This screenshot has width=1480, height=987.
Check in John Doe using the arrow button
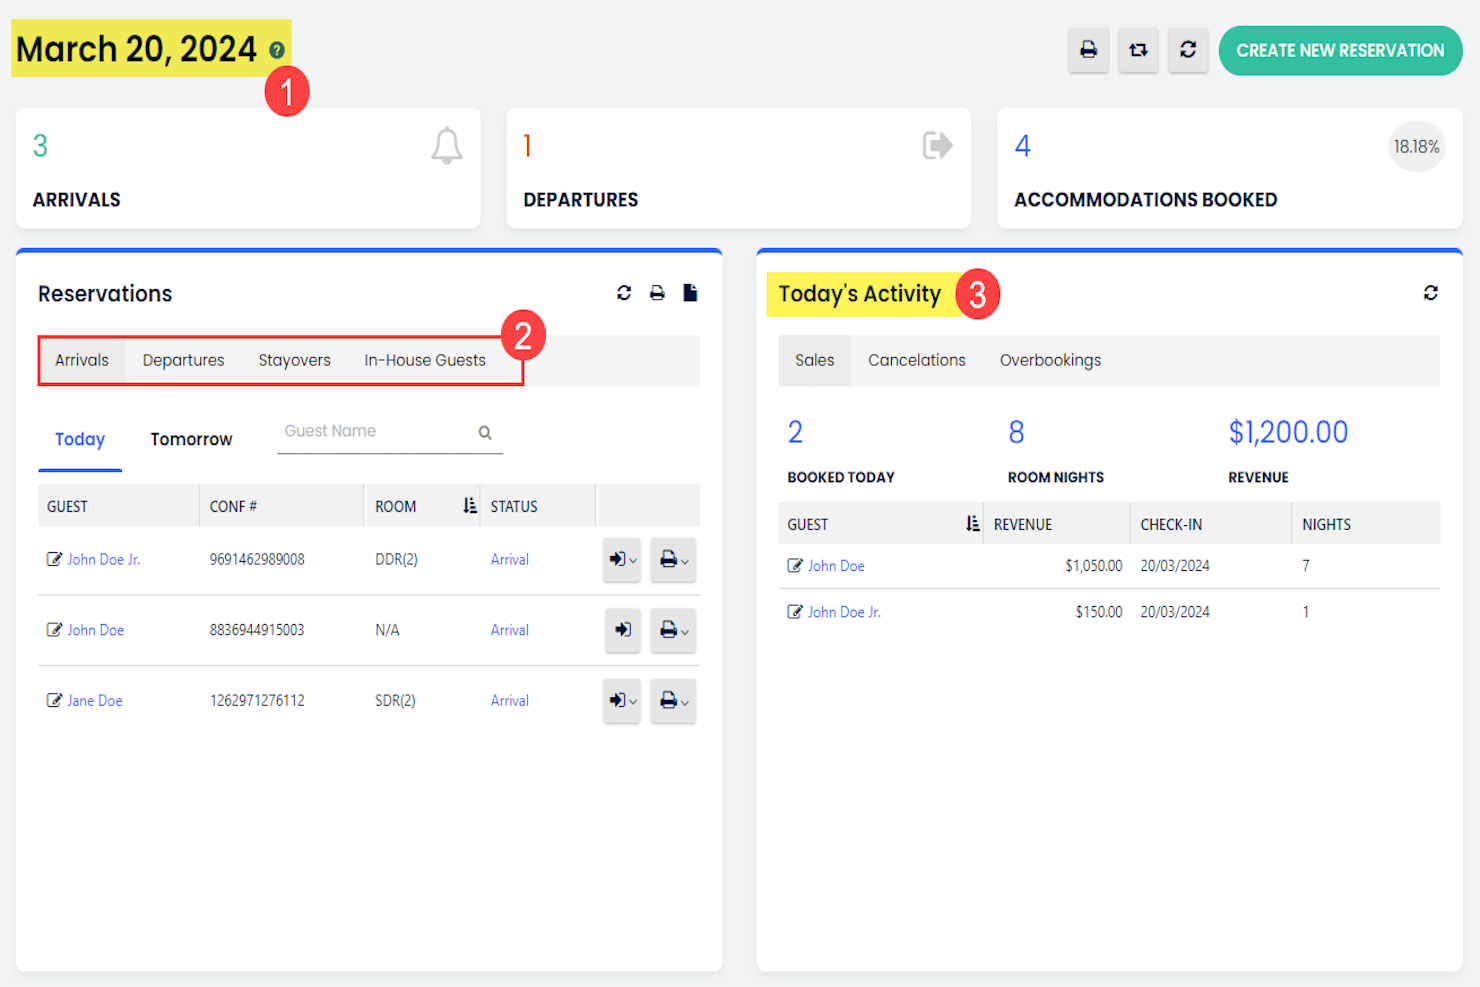pos(622,630)
